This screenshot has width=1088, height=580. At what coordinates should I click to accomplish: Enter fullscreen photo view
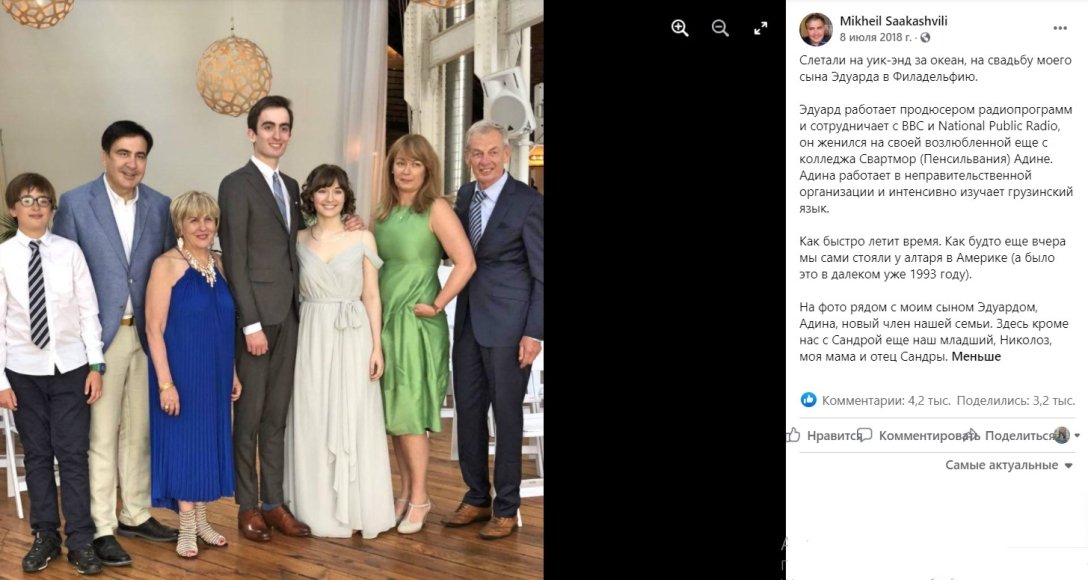(760, 29)
